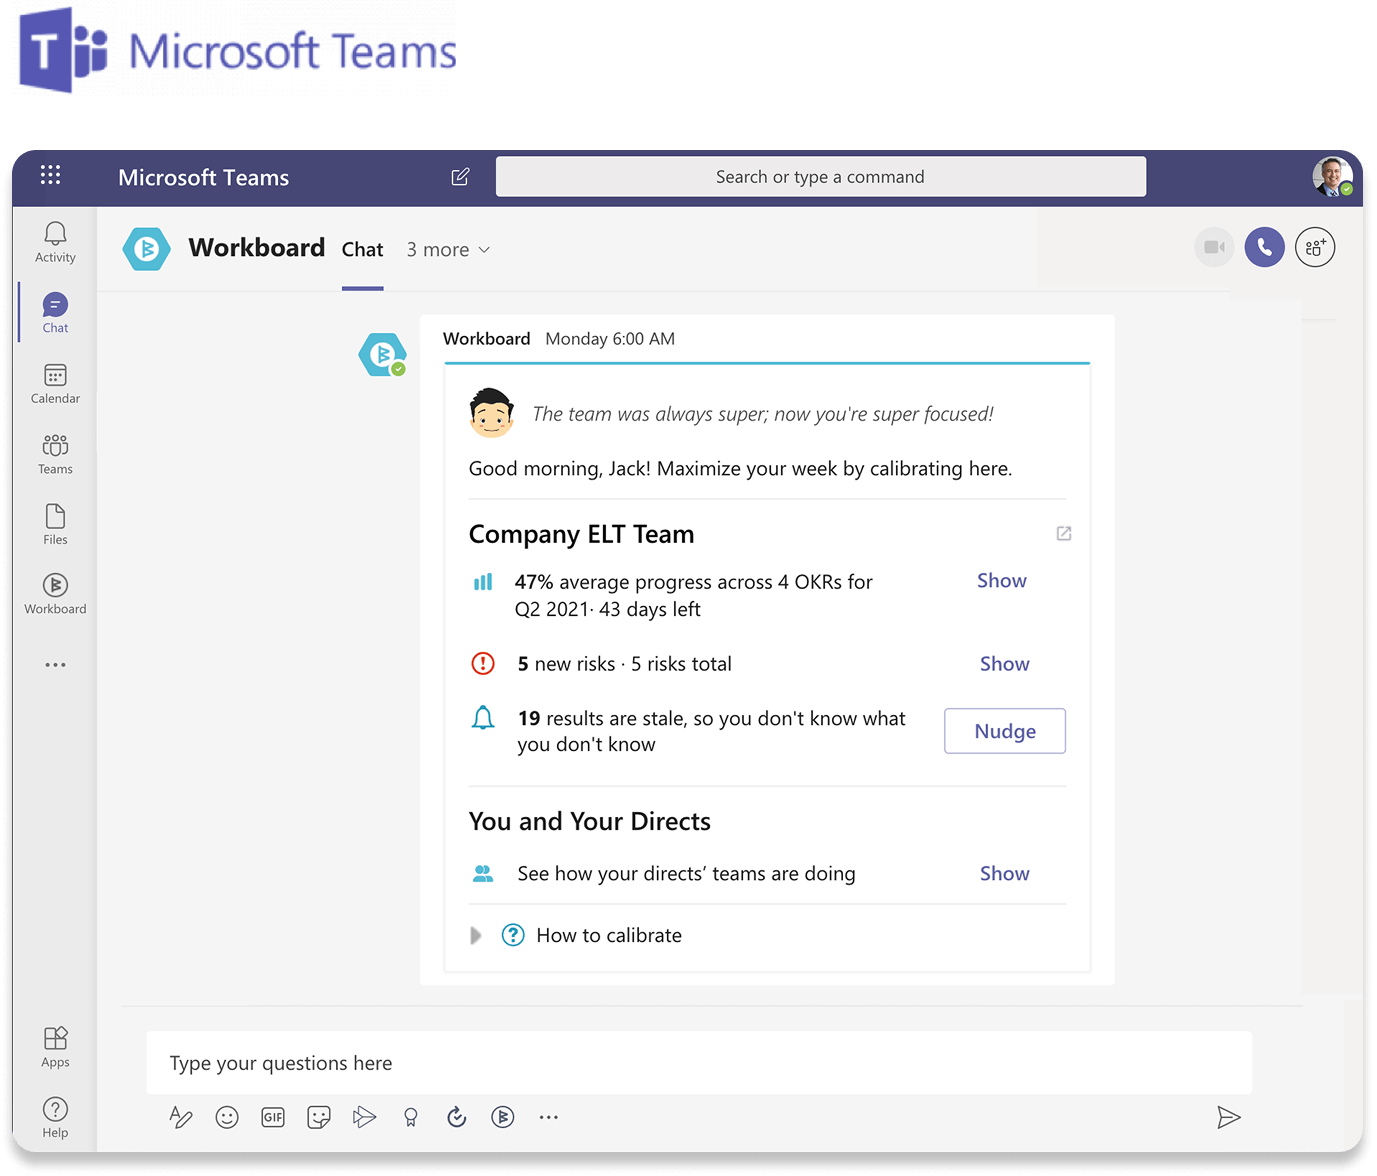Click the Workboard logo in chat header

147,248
